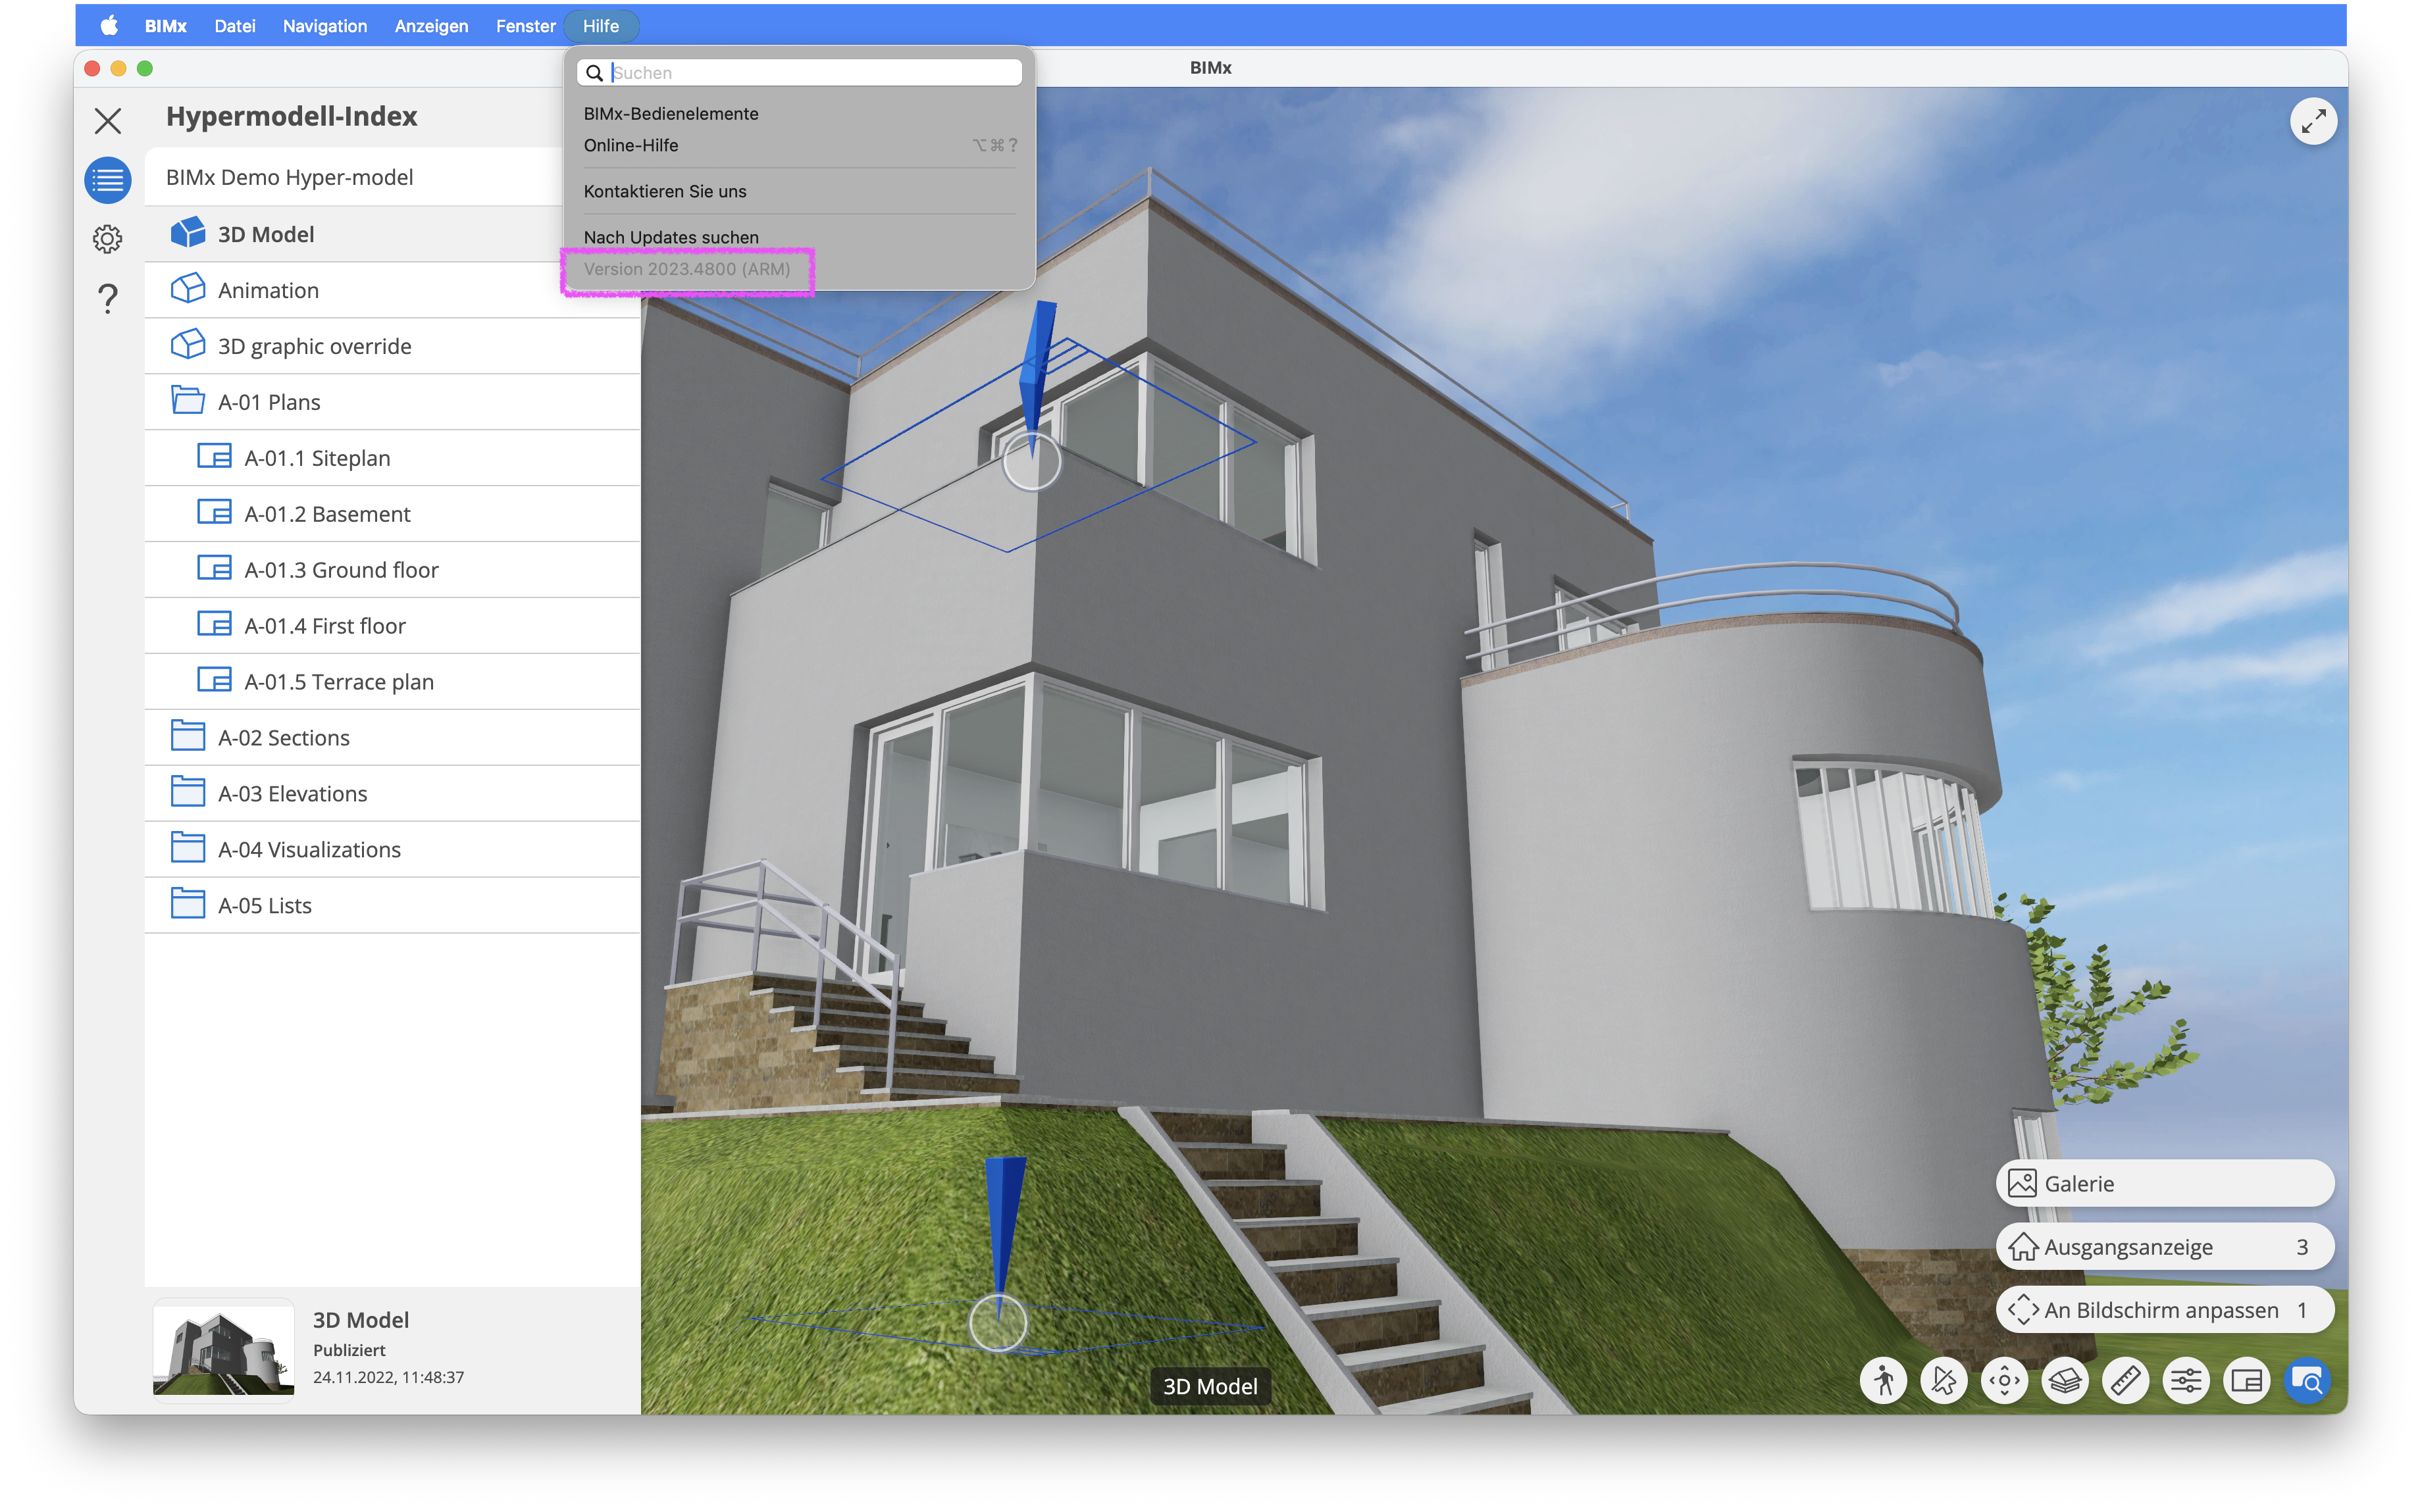Screen dimensions: 2422x1512
Task: Click An Bildschirm anpassen button
Action: (2165, 1310)
